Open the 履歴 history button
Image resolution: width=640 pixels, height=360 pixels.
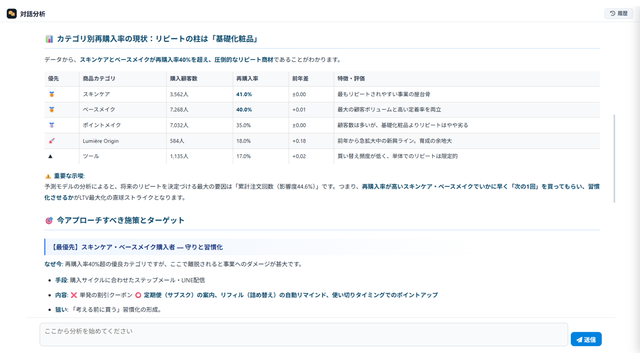(618, 13)
